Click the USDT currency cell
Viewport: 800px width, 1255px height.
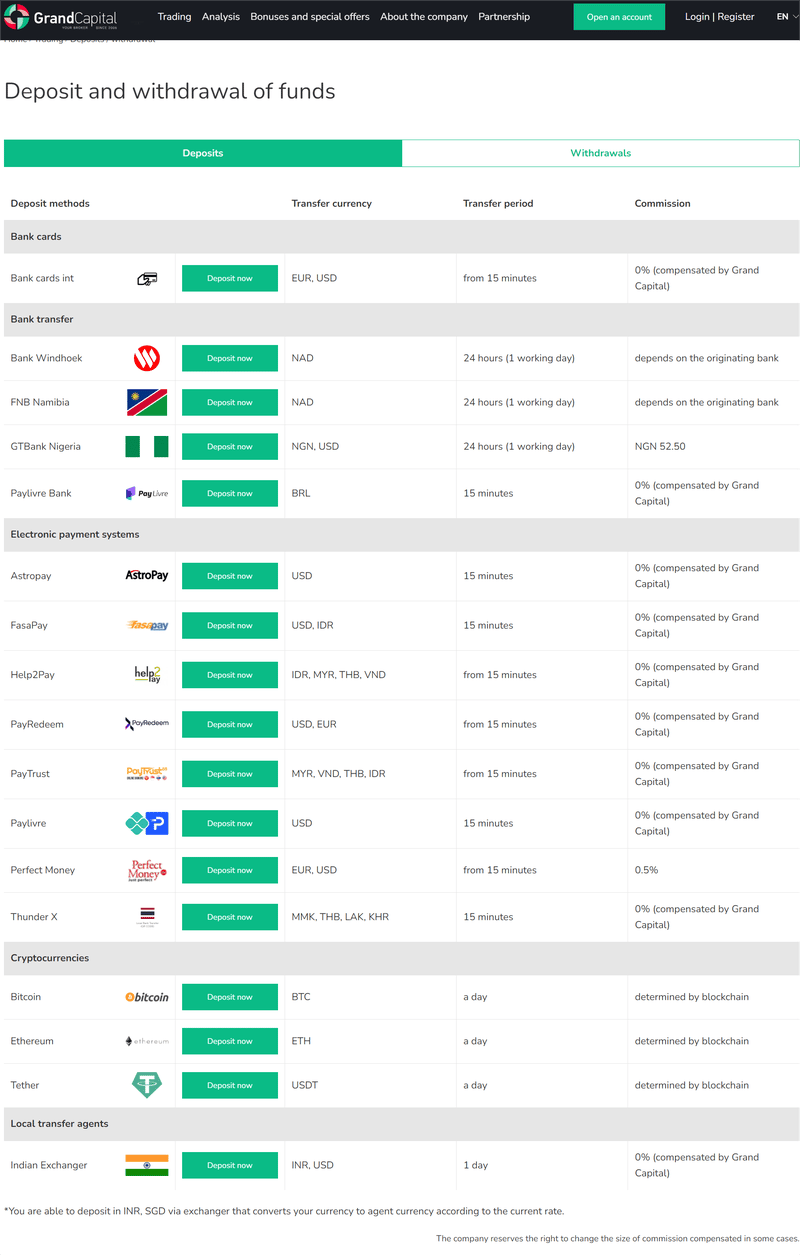[305, 1085]
